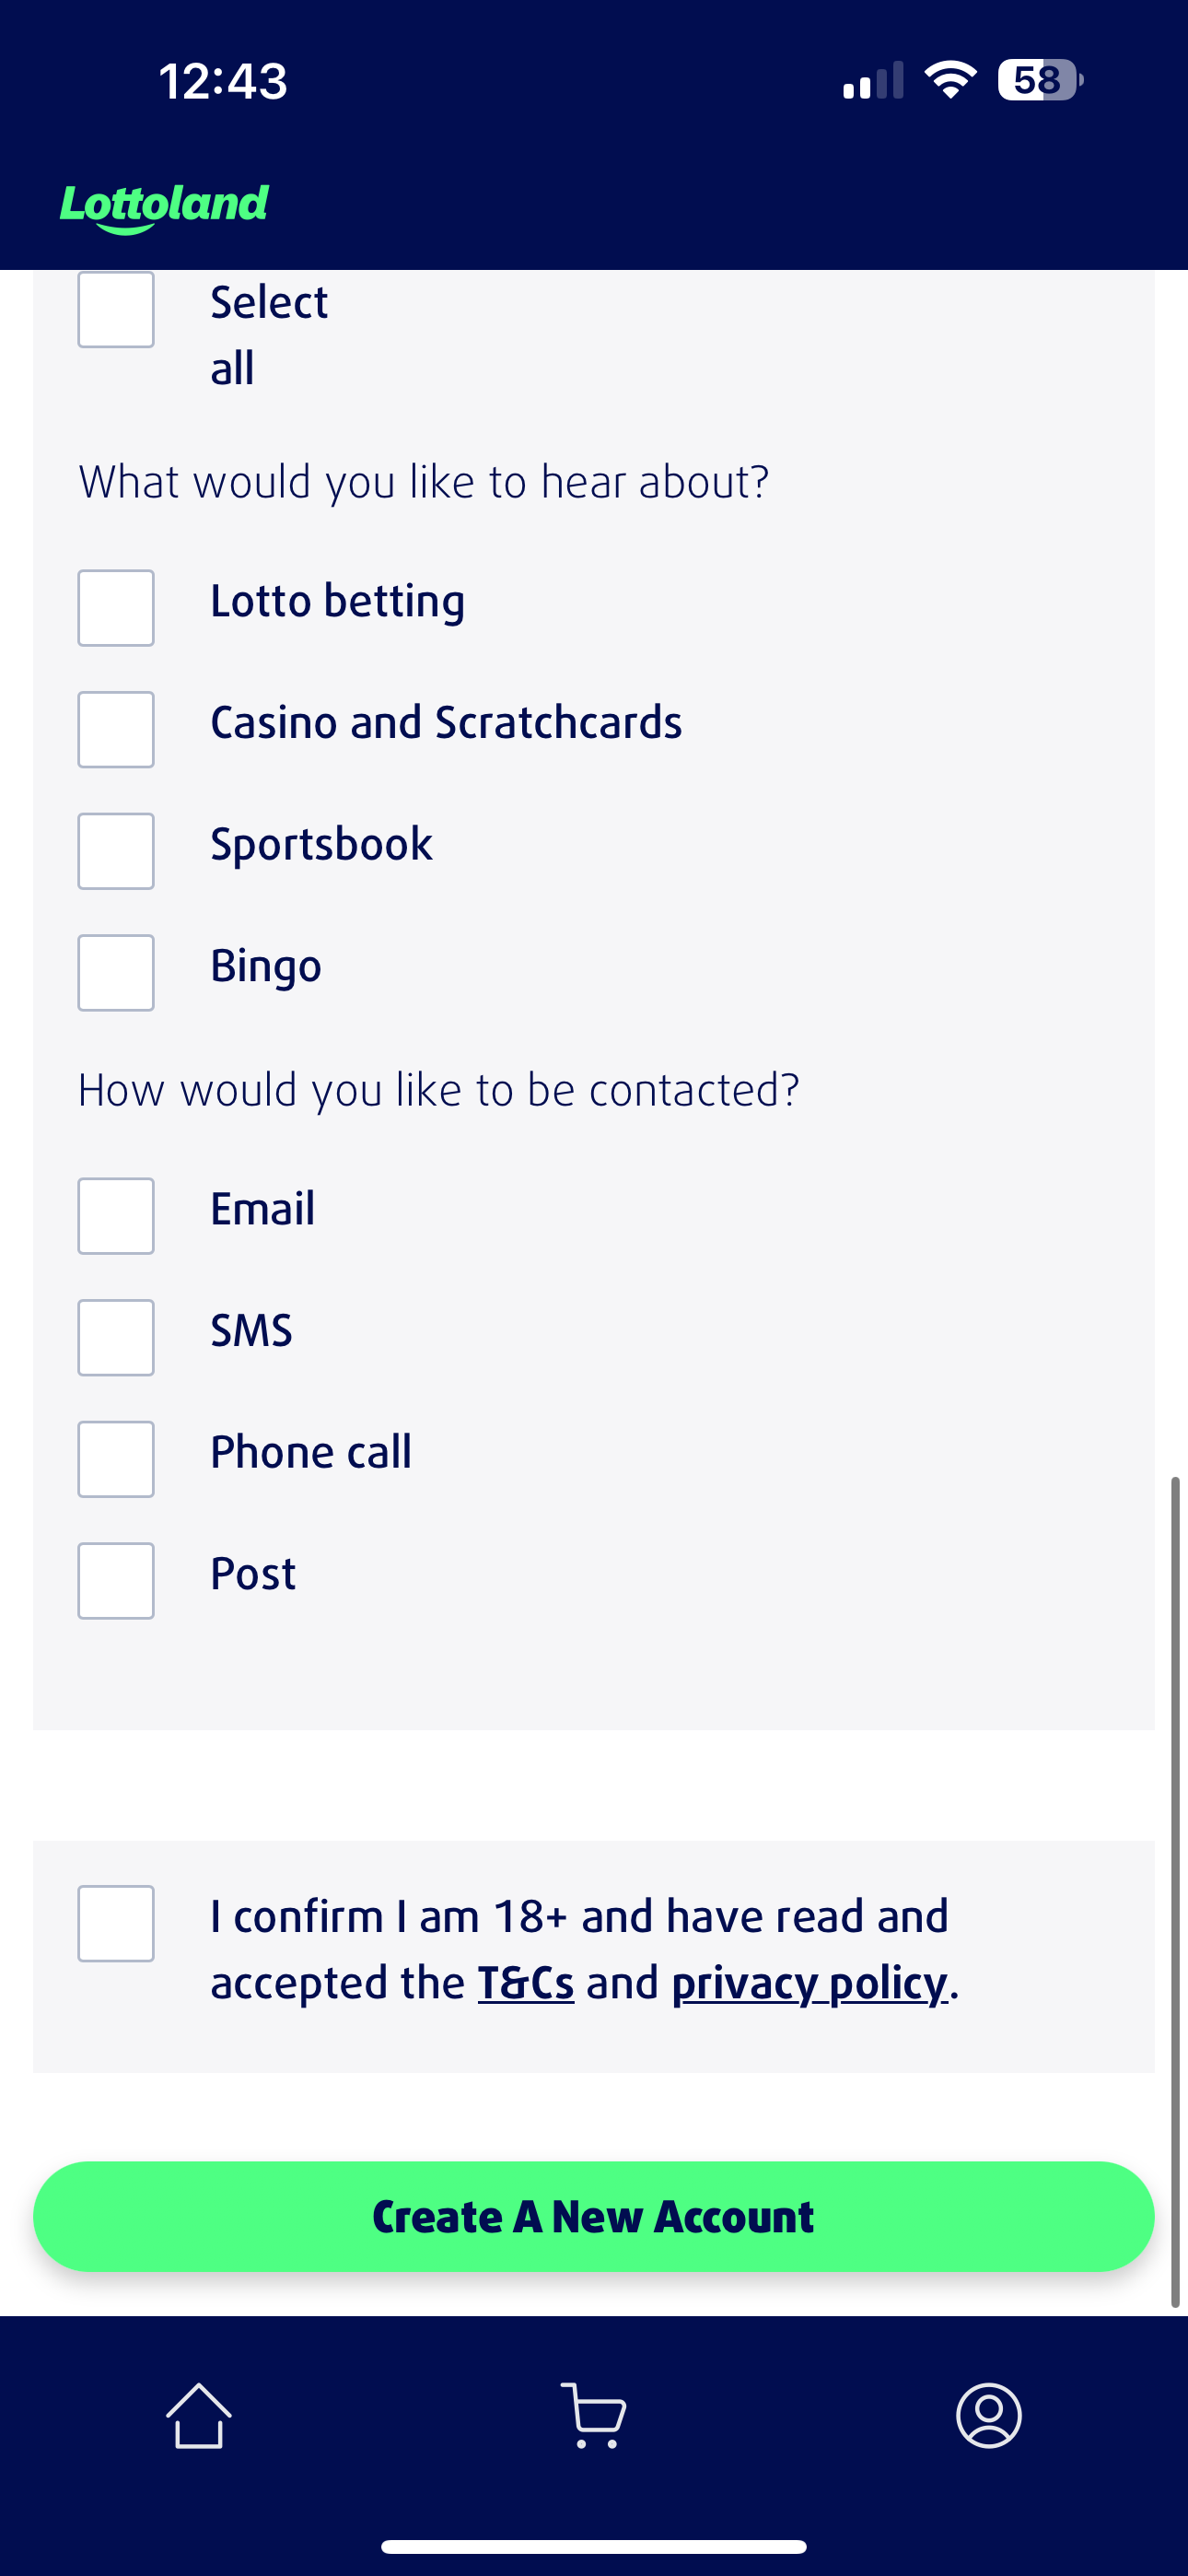Screen dimensions: 1188x2576
Task: Check the Select all checkbox
Action: pyautogui.click(x=116, y=310)
